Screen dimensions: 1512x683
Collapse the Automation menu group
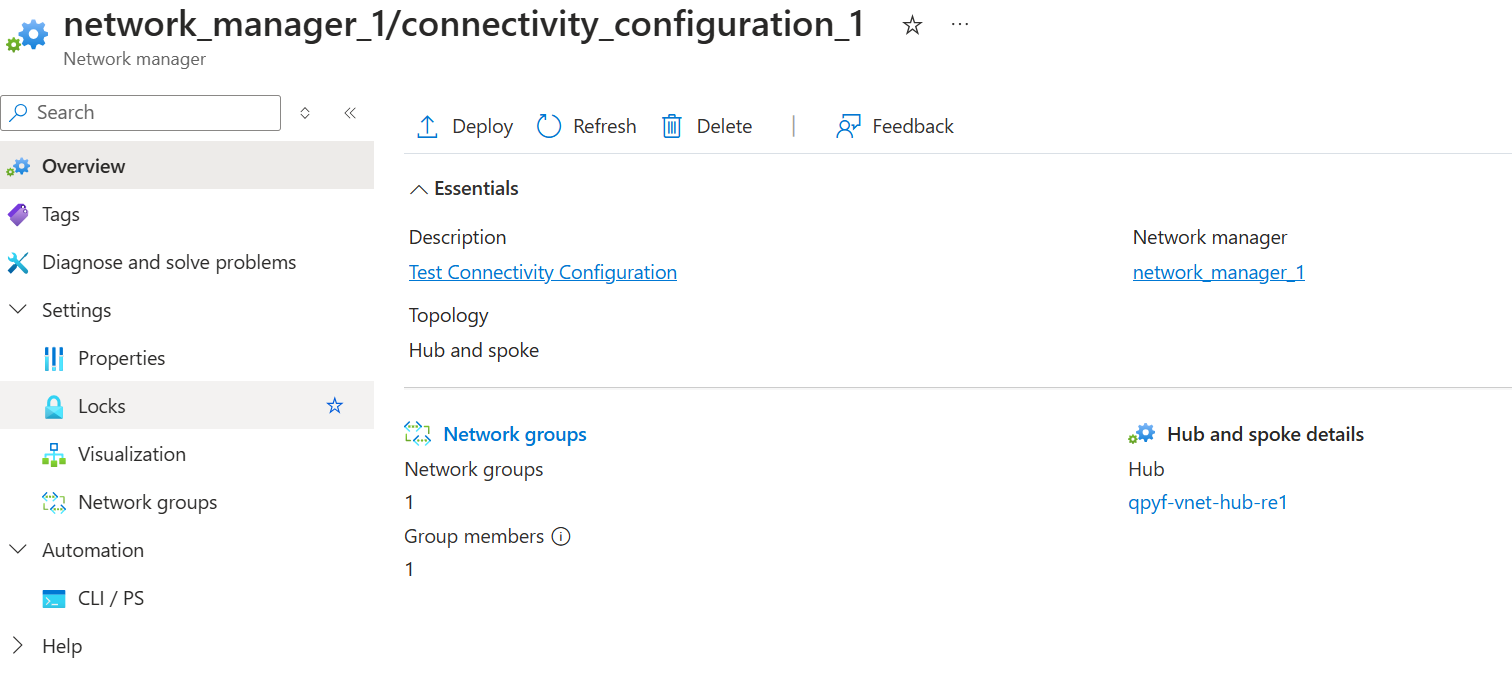pos(18,550)
